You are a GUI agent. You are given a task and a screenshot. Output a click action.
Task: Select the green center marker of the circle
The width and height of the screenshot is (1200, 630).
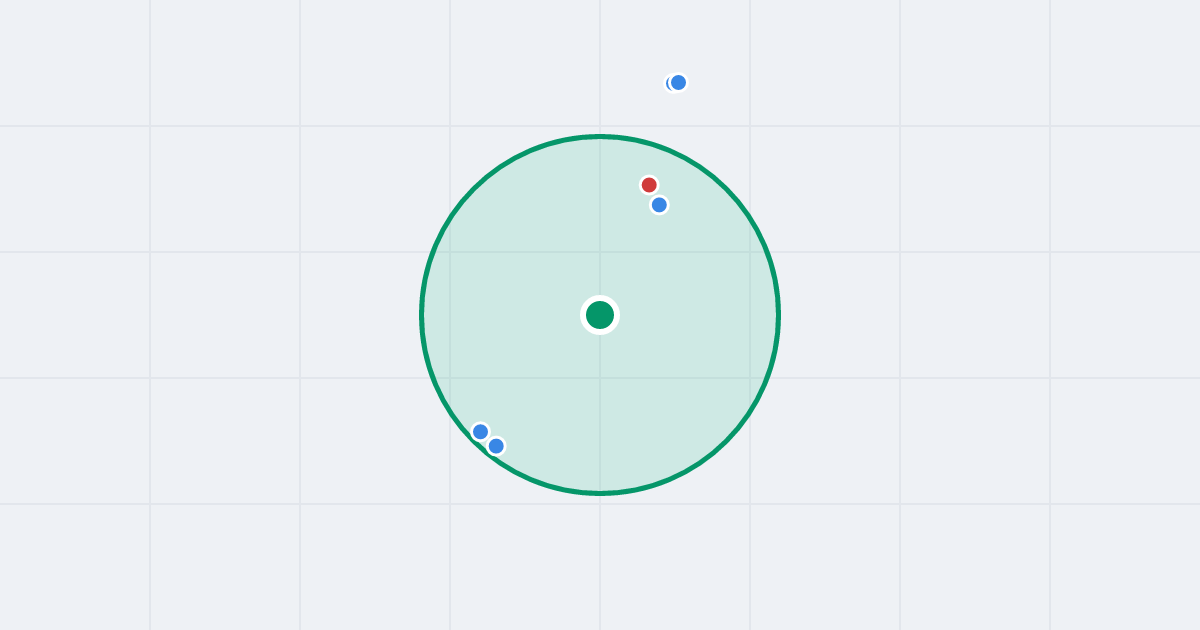(600, 315)
